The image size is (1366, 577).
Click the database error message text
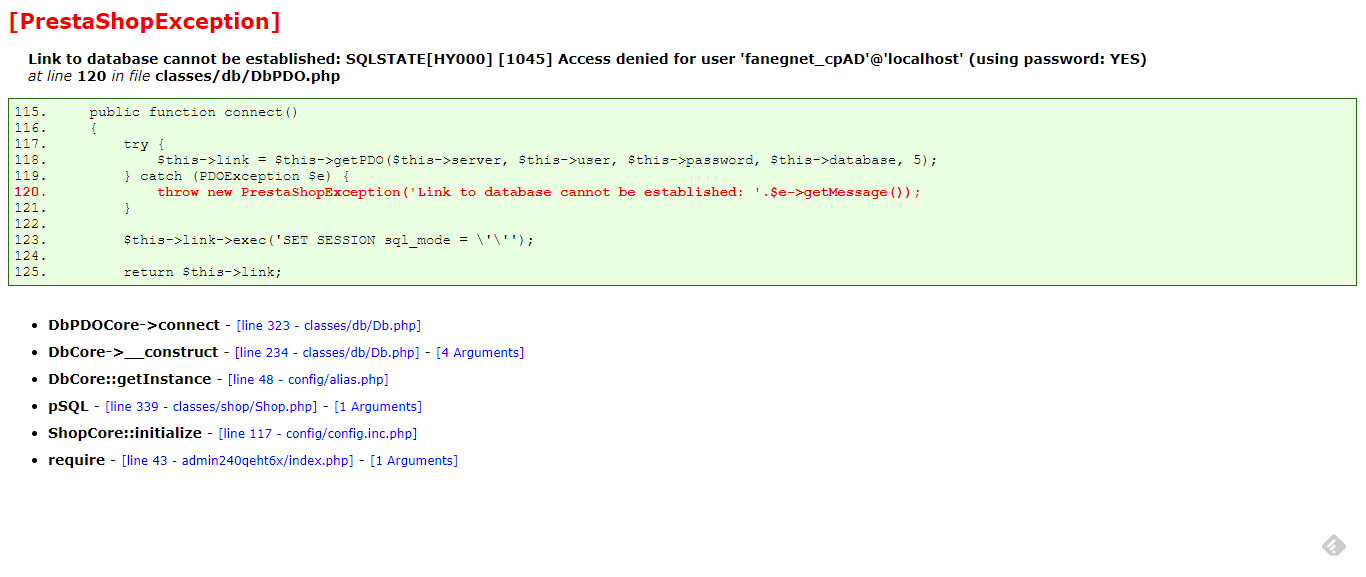tap(587, 59)
